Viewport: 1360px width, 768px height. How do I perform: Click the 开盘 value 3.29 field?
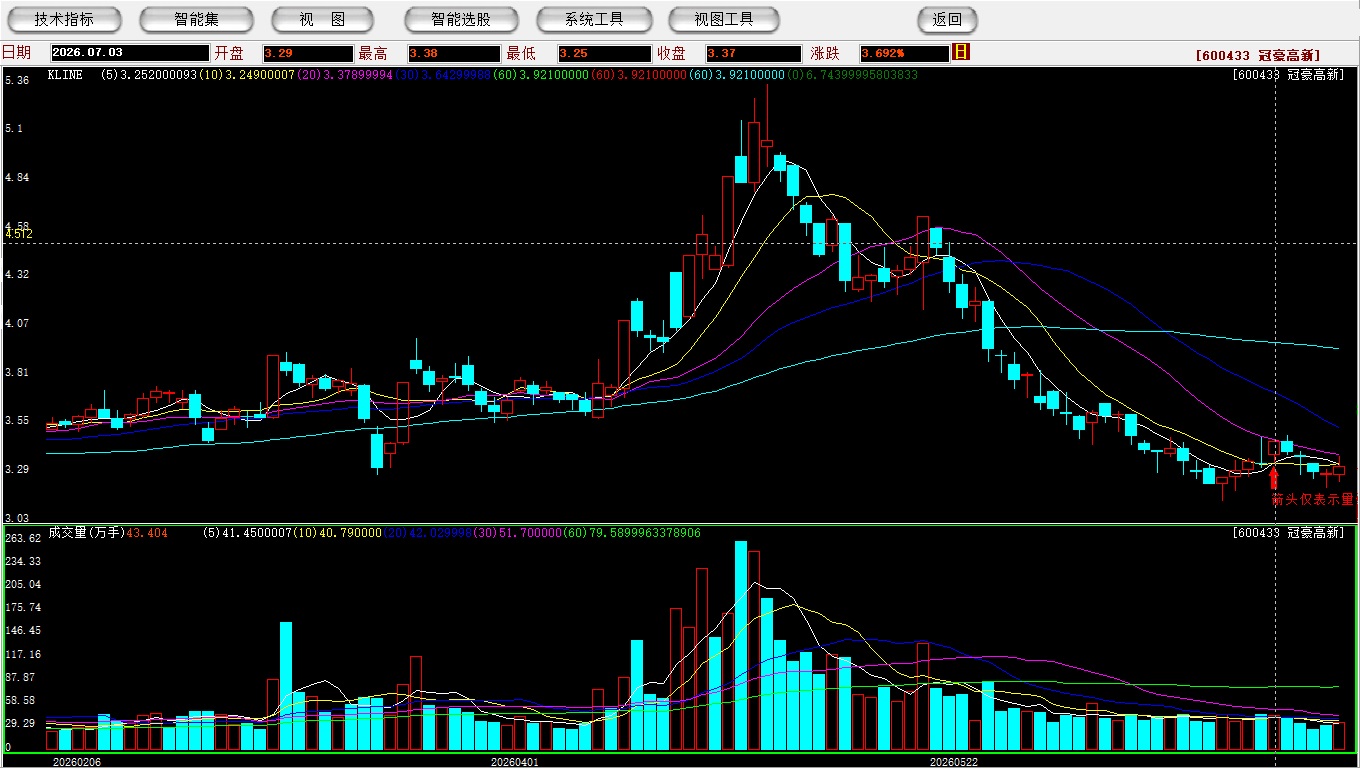coord(308,53)
